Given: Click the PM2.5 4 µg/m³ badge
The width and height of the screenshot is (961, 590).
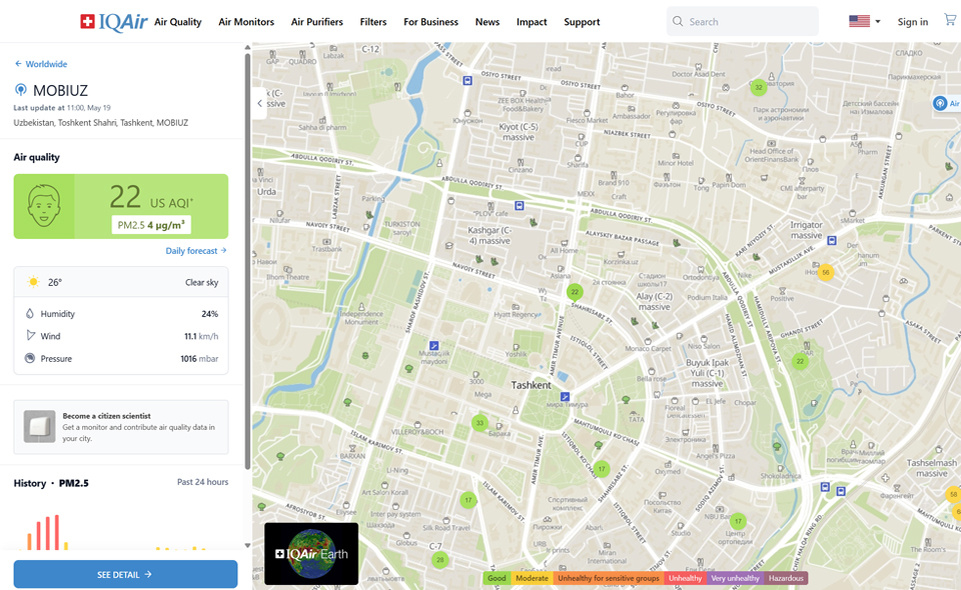Looking at the screenshot, I should point(151,225).
